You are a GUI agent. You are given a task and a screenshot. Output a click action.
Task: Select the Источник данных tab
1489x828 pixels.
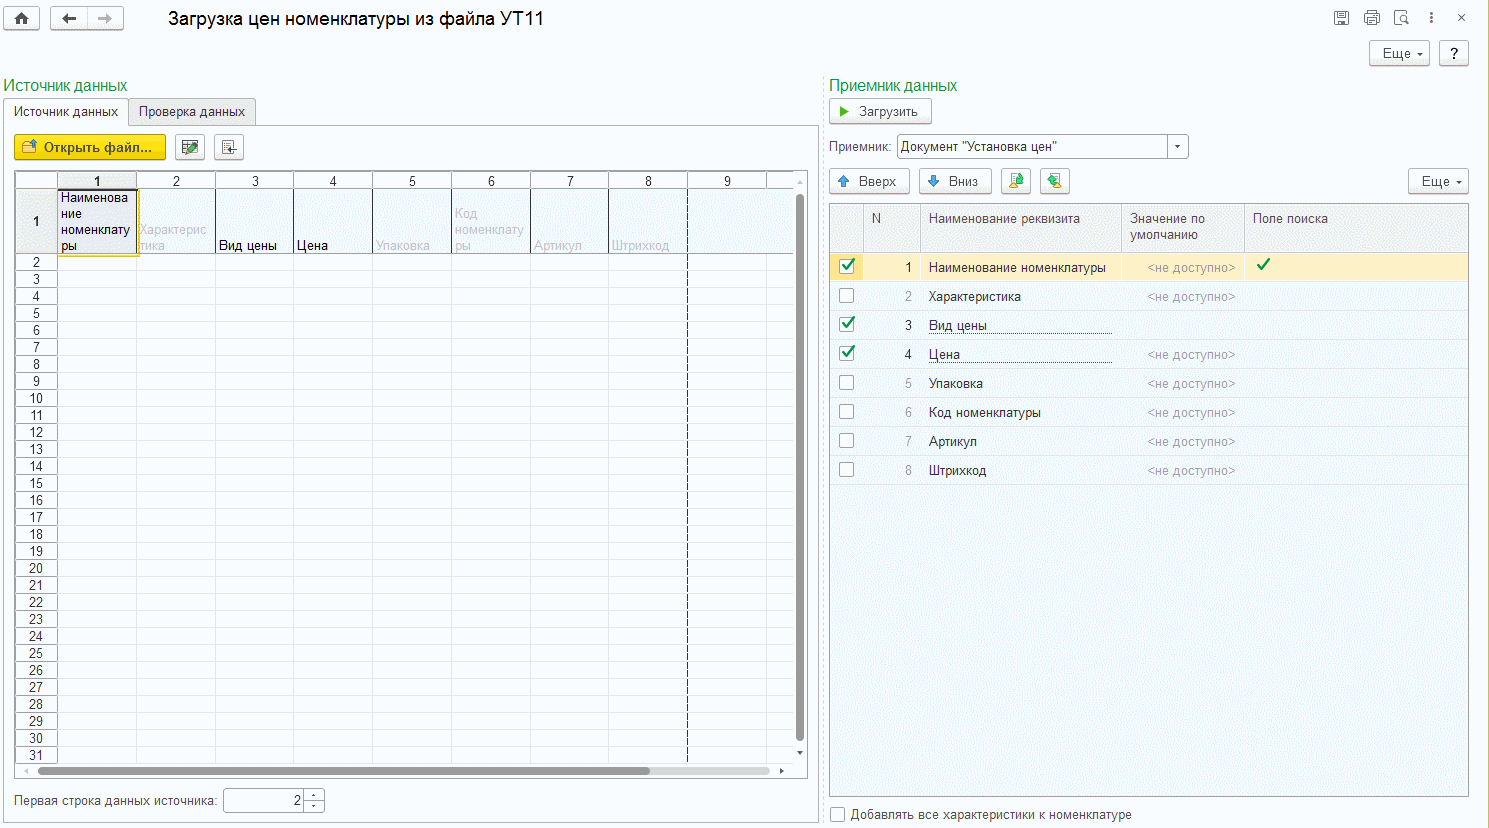tap(66, 112)
